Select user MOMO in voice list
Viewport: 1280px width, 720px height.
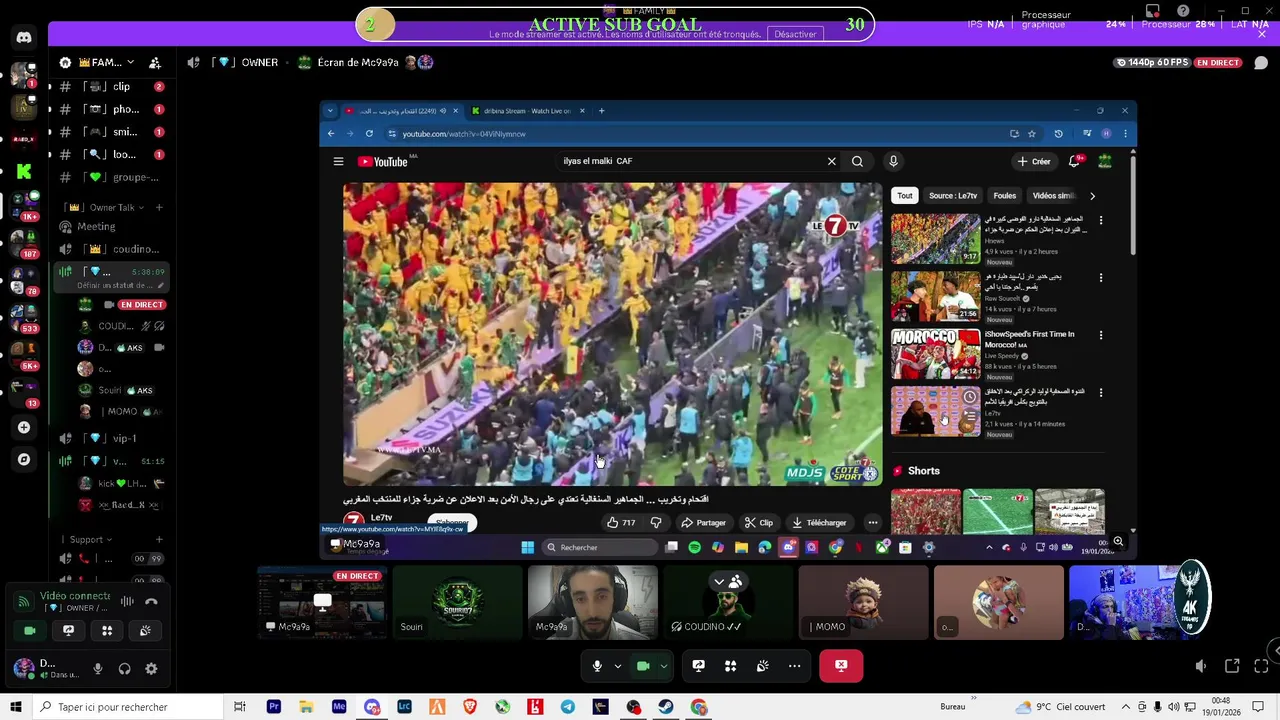click(x=118, y=411)
